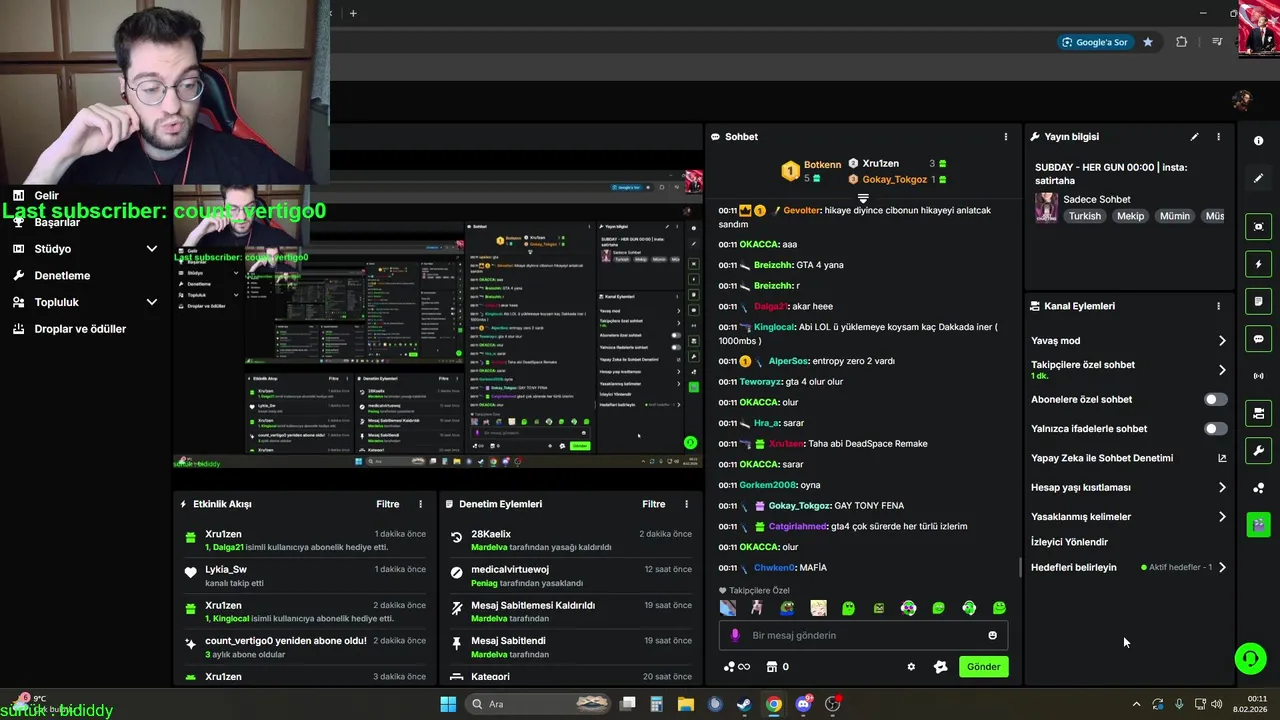Toggle Abonelere özel sohbet switch
1280x720 pixels.
(1215, 399)
